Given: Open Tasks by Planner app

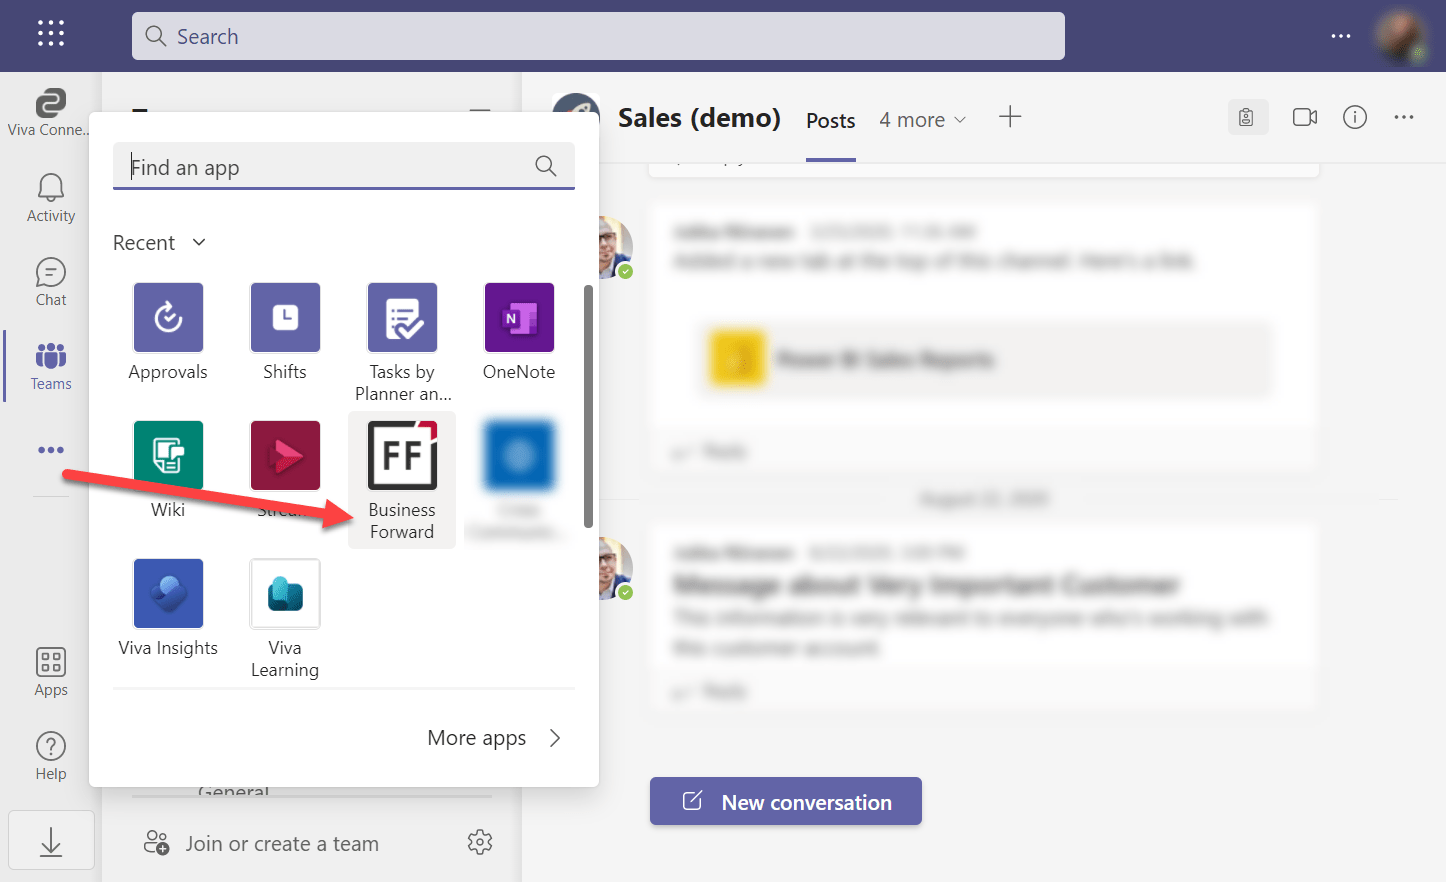Looking at the screenshot, I should pyautogui.click(x=402, y=317).
